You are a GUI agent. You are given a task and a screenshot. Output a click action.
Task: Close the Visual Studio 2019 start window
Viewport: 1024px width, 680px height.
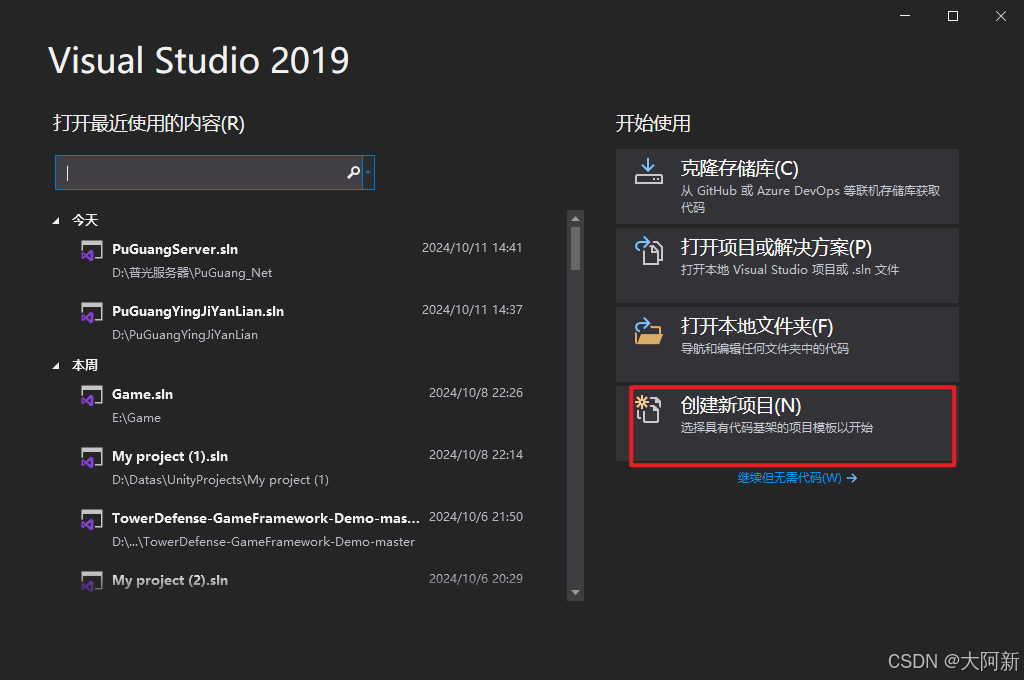click(1000, 16)
